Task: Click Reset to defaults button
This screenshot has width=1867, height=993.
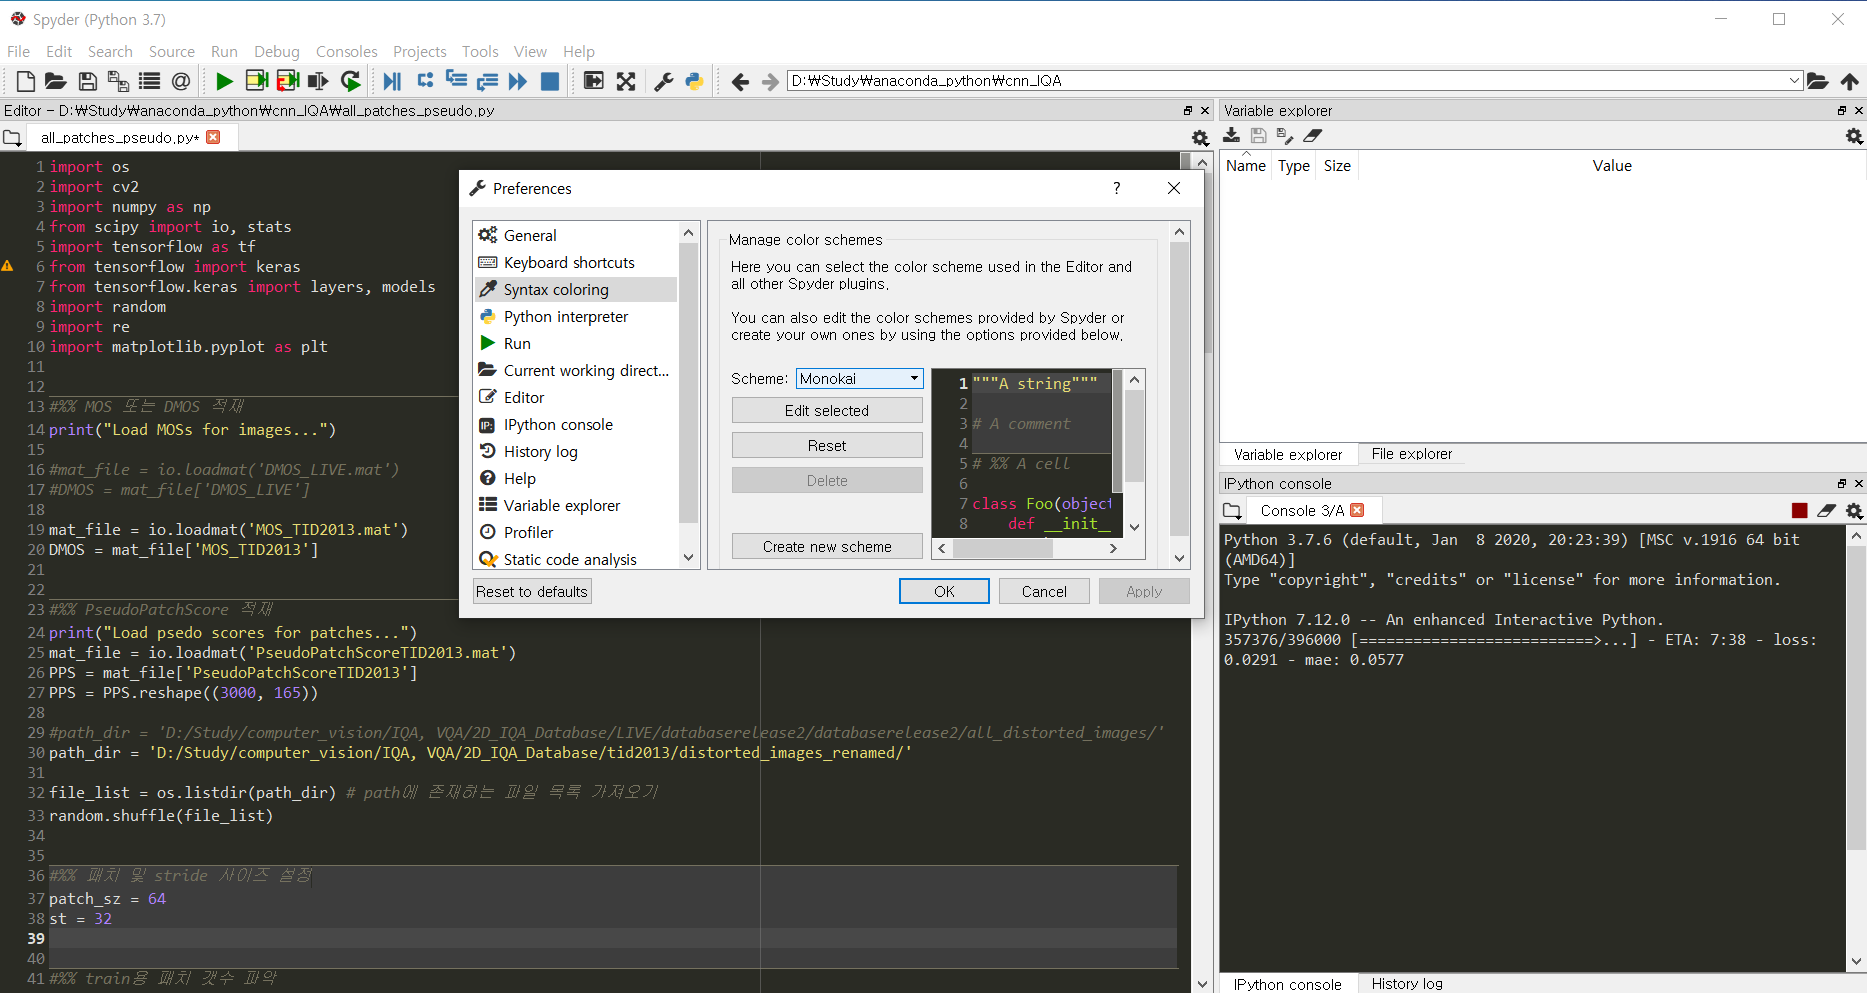Action: coord(532,592)
